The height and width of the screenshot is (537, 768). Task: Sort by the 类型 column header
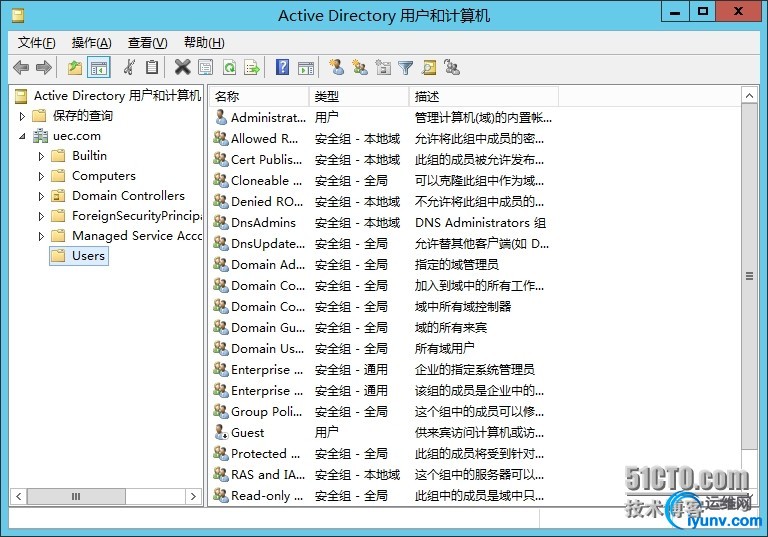point(359,96)
